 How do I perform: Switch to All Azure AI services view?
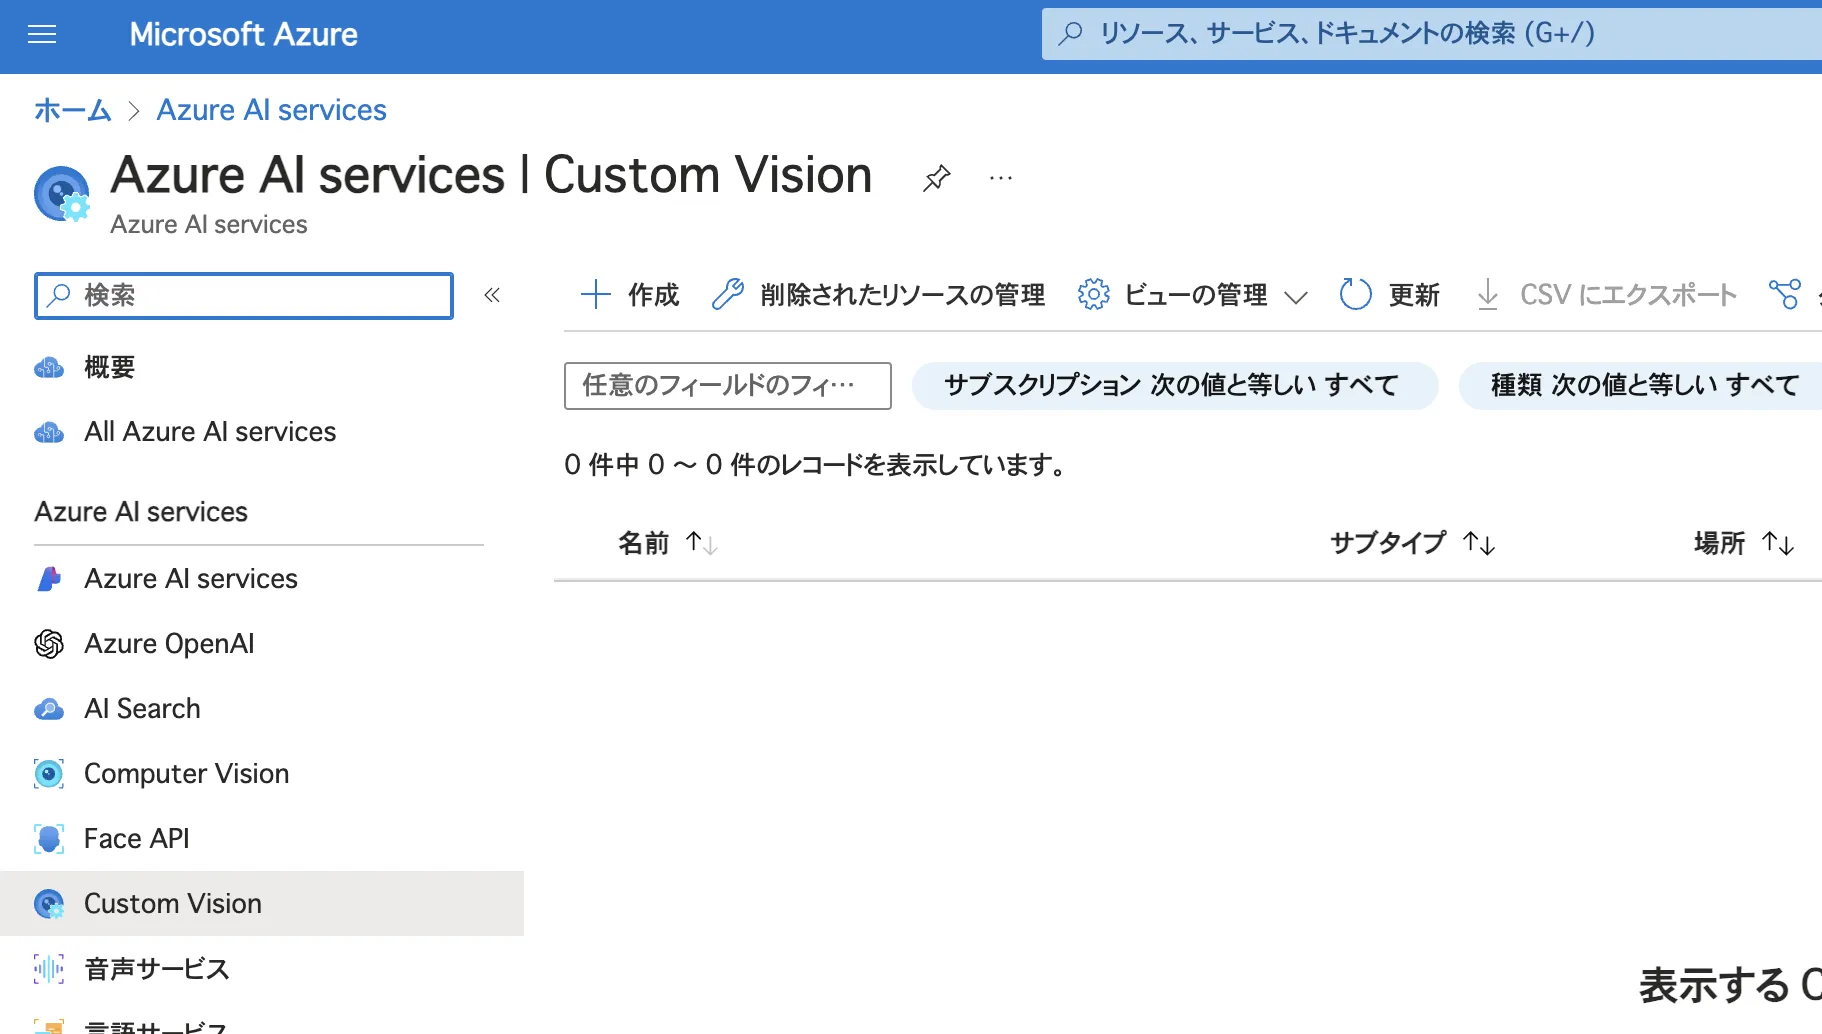pyautogui.click(x=209, y=431)
